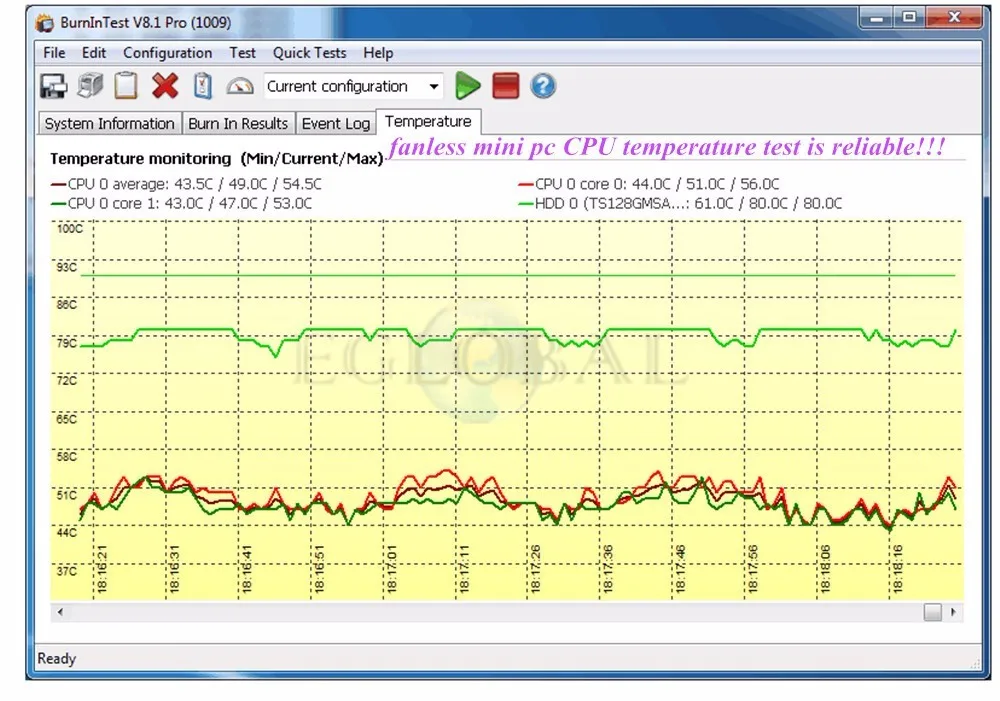
Task: Switch to Event Log tab
Action: (335, 123)
